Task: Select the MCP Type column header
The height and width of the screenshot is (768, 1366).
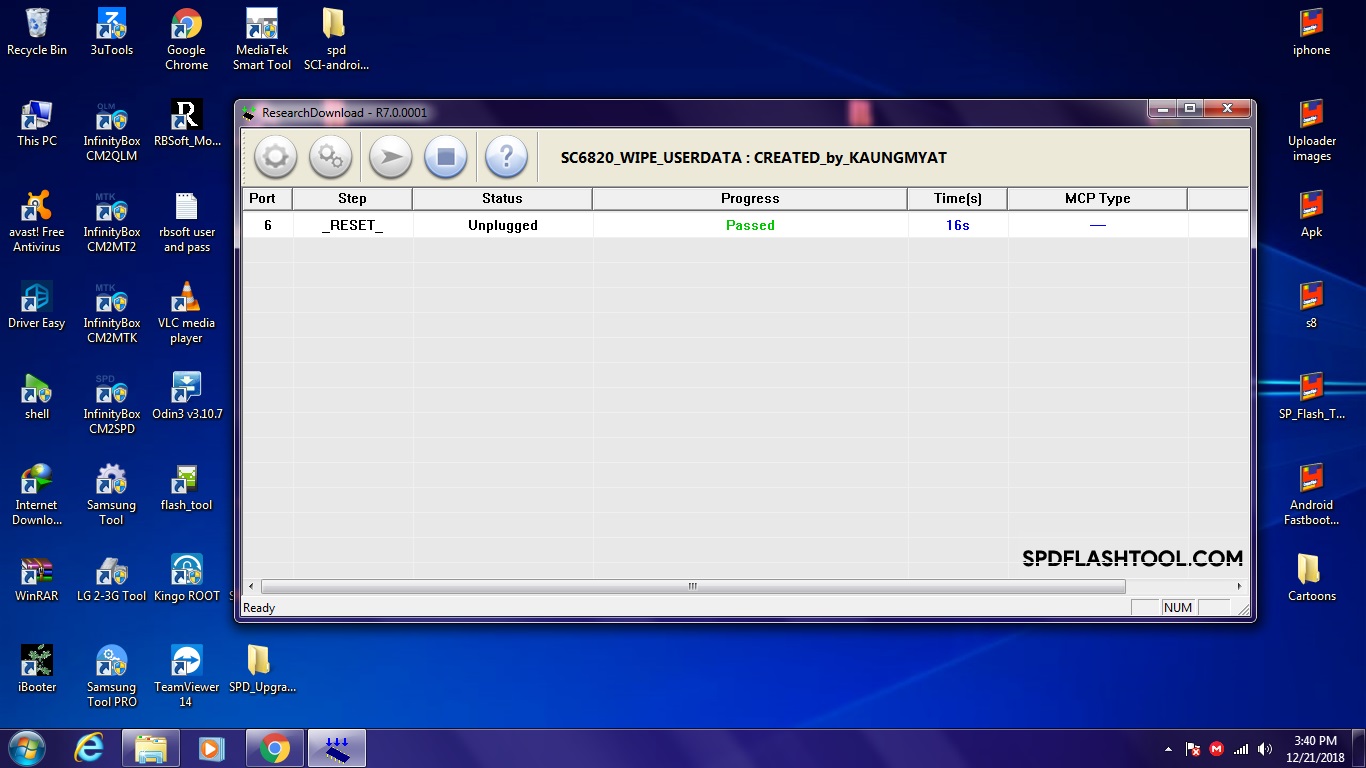Action: (1097, 199)
